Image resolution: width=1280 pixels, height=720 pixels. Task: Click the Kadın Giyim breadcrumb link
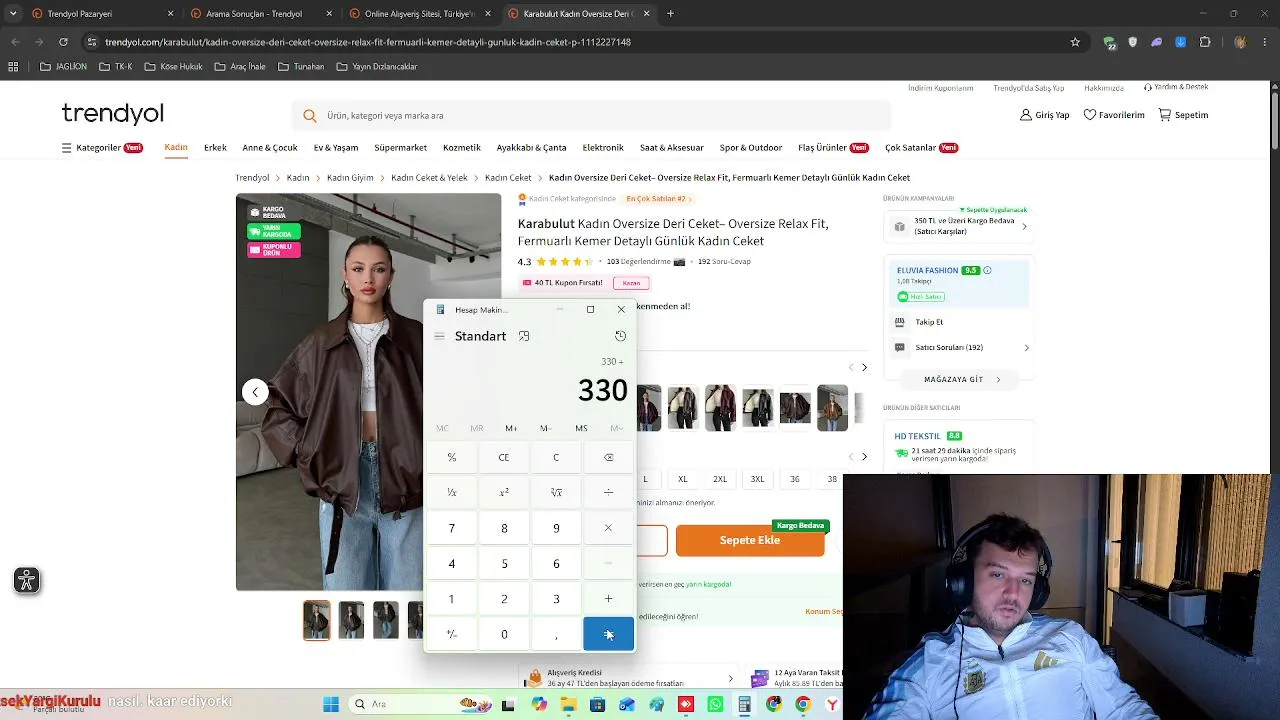point(350,178)
